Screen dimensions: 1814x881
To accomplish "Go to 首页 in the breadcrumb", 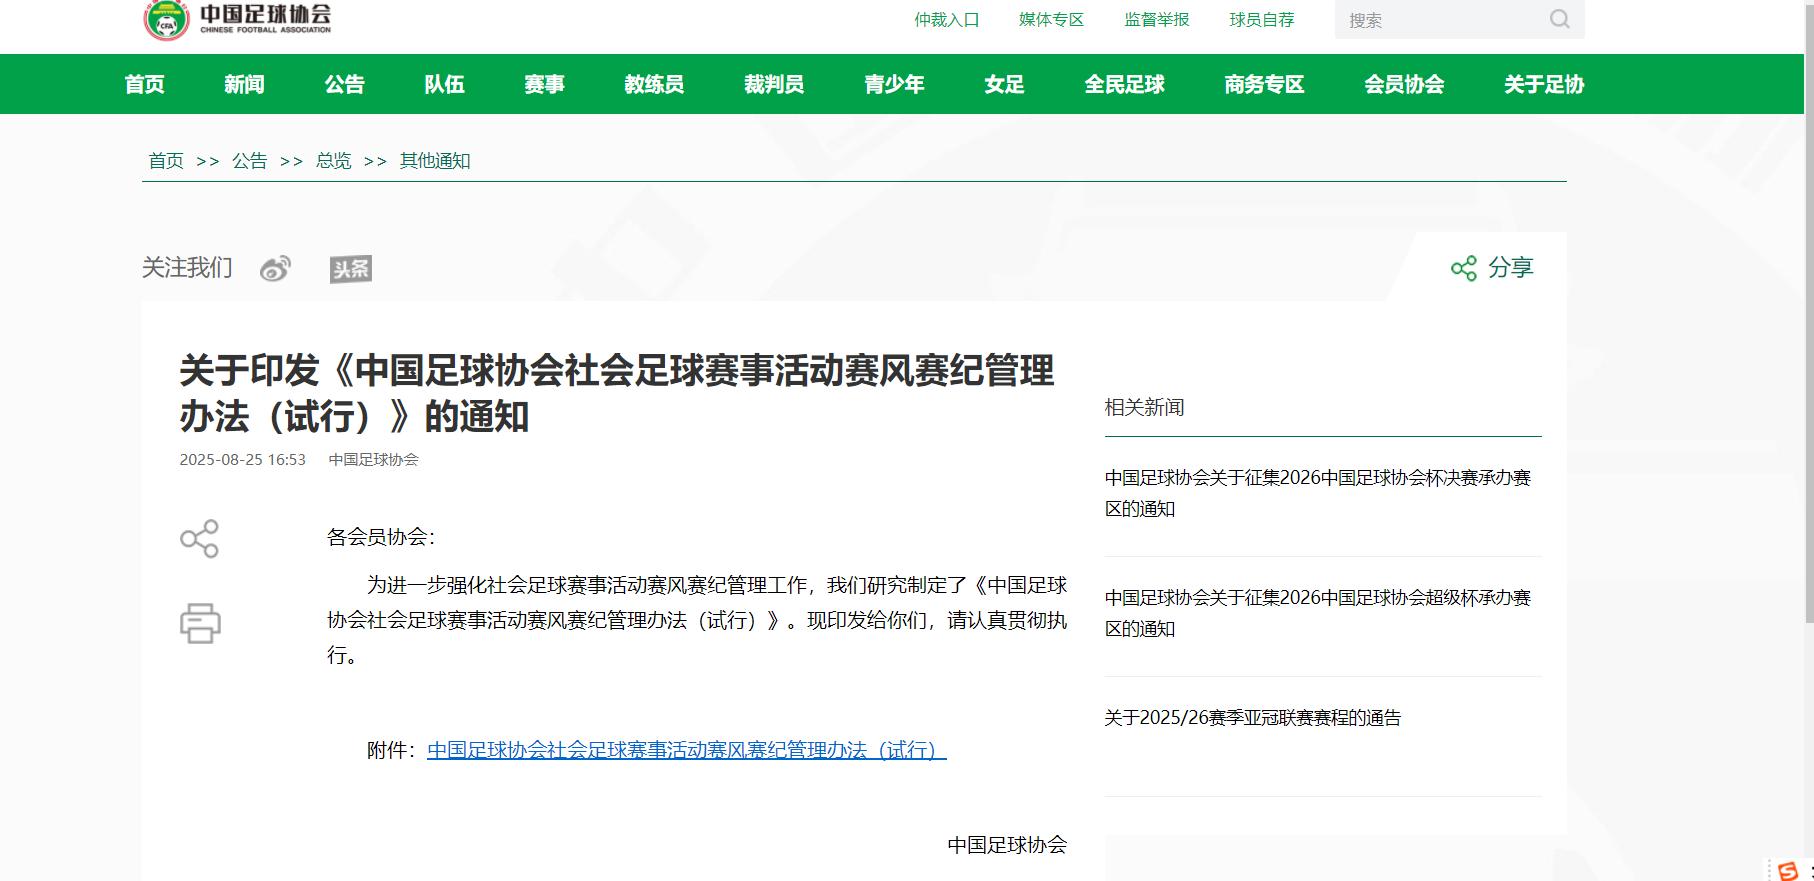I will (166, 161).
